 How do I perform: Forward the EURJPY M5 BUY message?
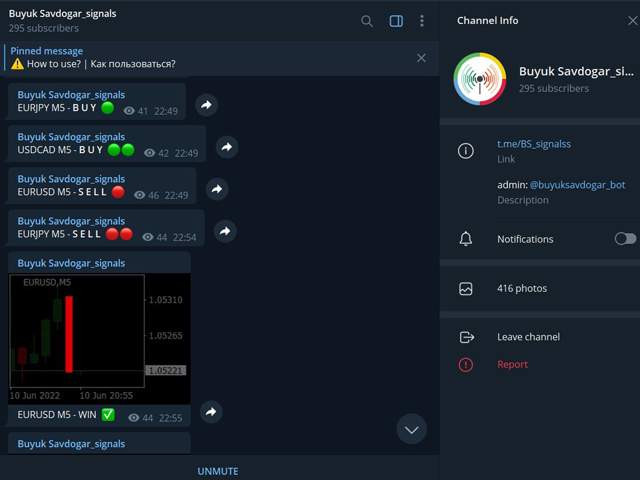(x=207, y=105)
